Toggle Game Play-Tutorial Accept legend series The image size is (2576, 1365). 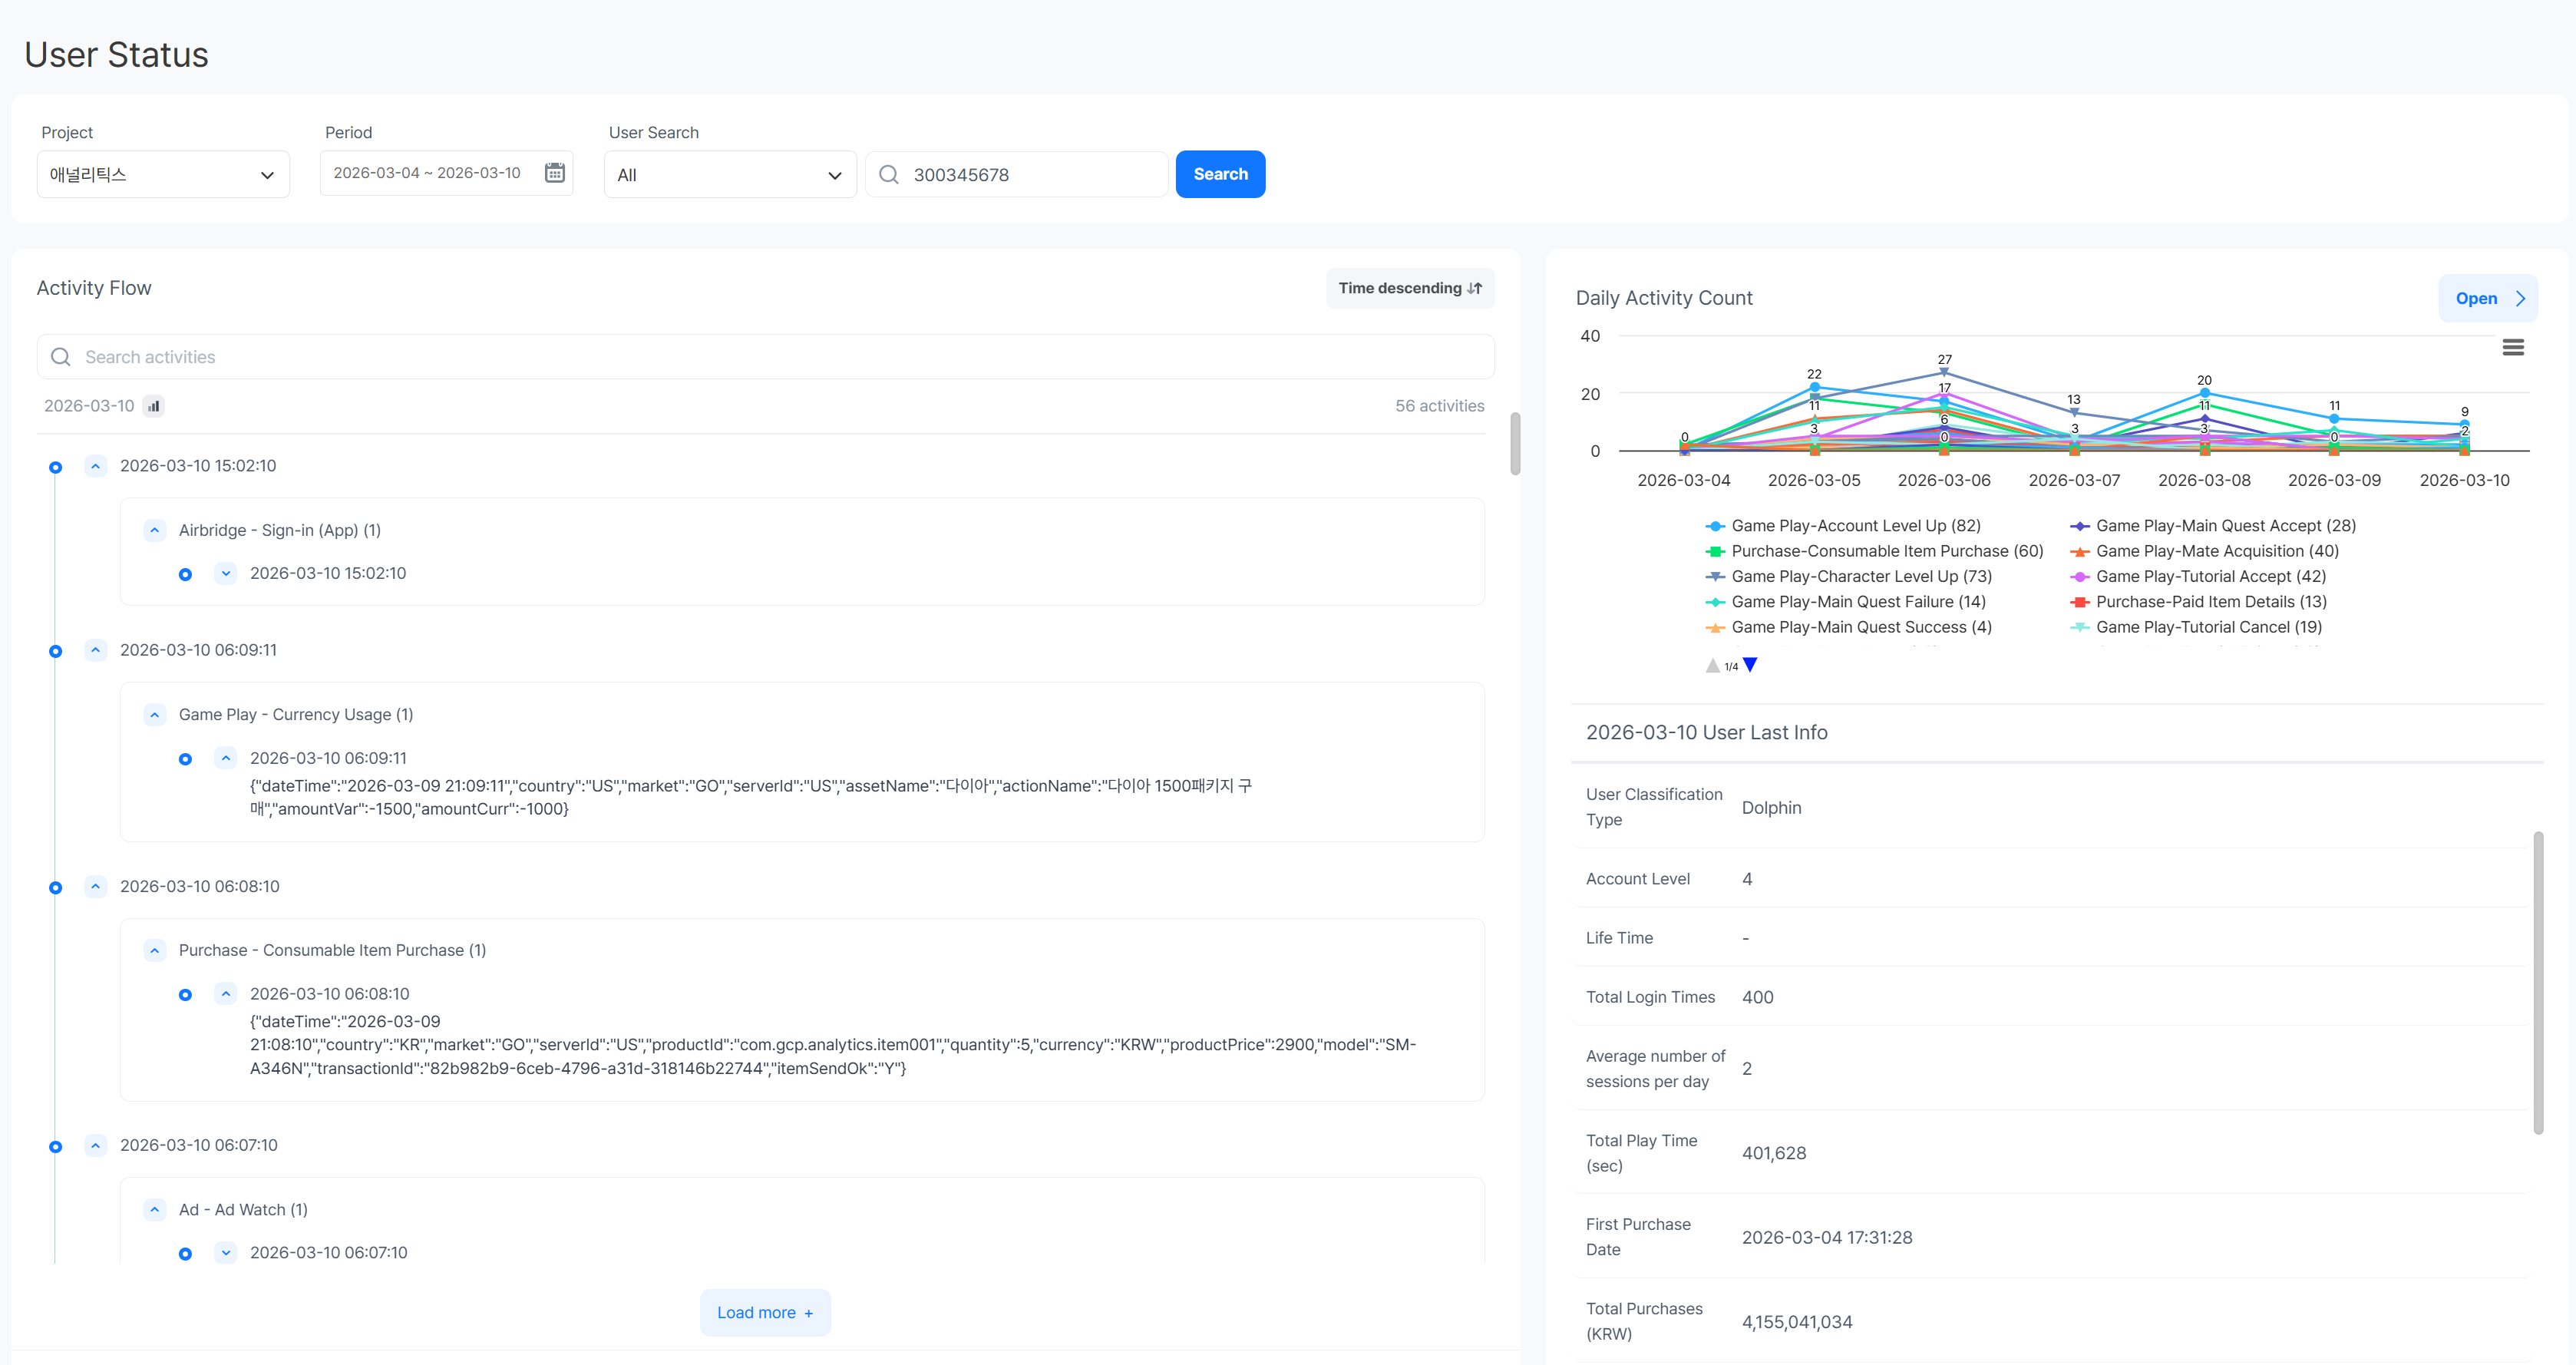pos(2197,576)
